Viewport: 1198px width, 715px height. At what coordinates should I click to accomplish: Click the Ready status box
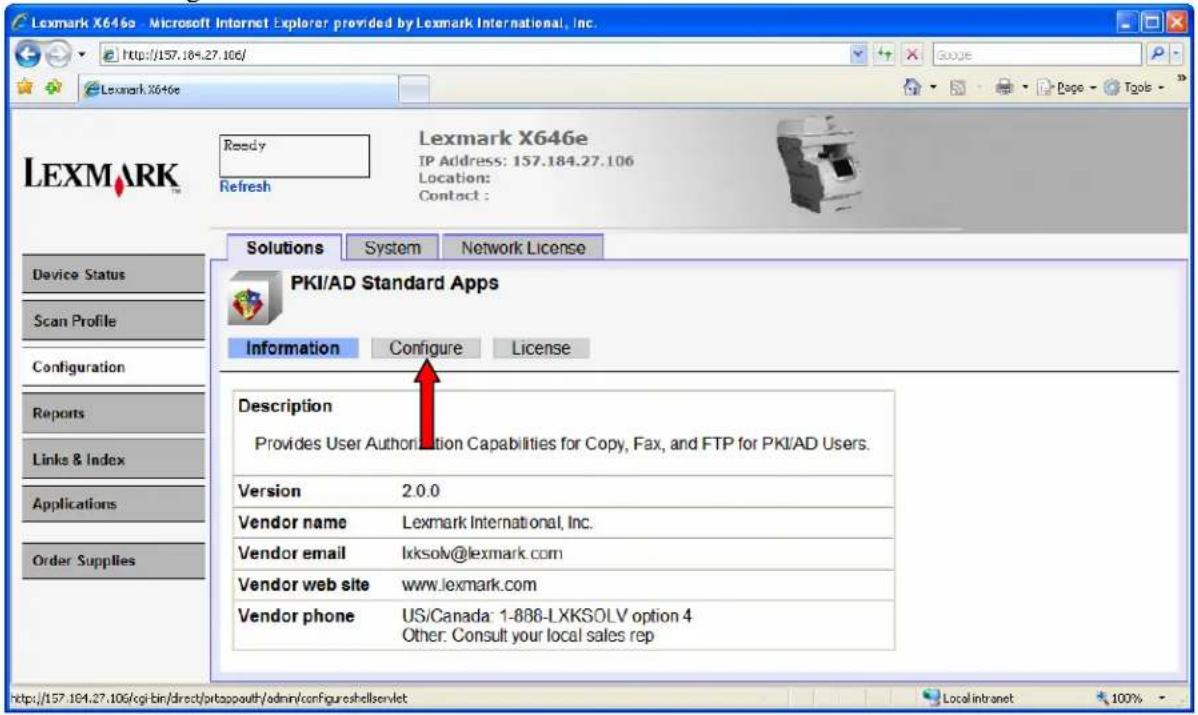[x=294, y=156]
